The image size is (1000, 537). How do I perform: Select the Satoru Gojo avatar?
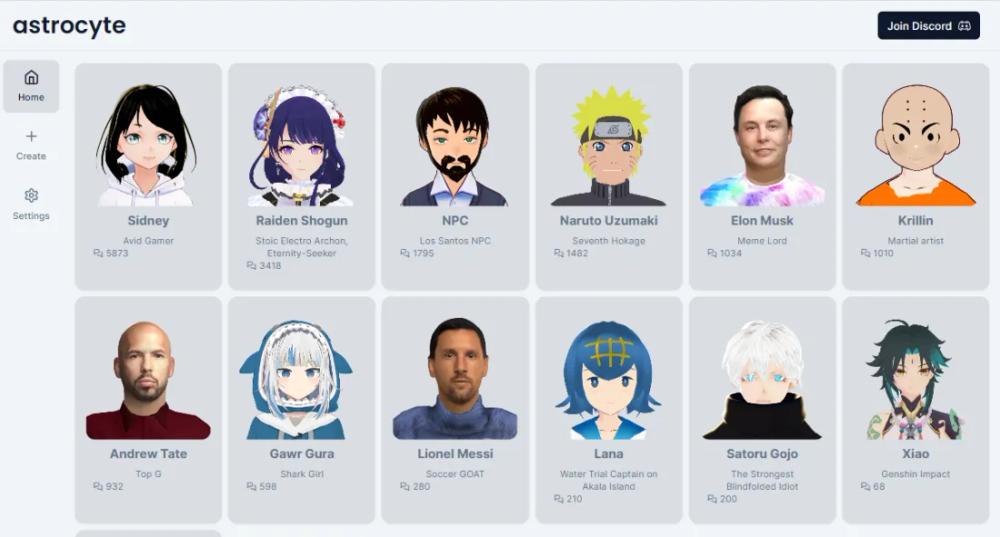pos(762,380)
